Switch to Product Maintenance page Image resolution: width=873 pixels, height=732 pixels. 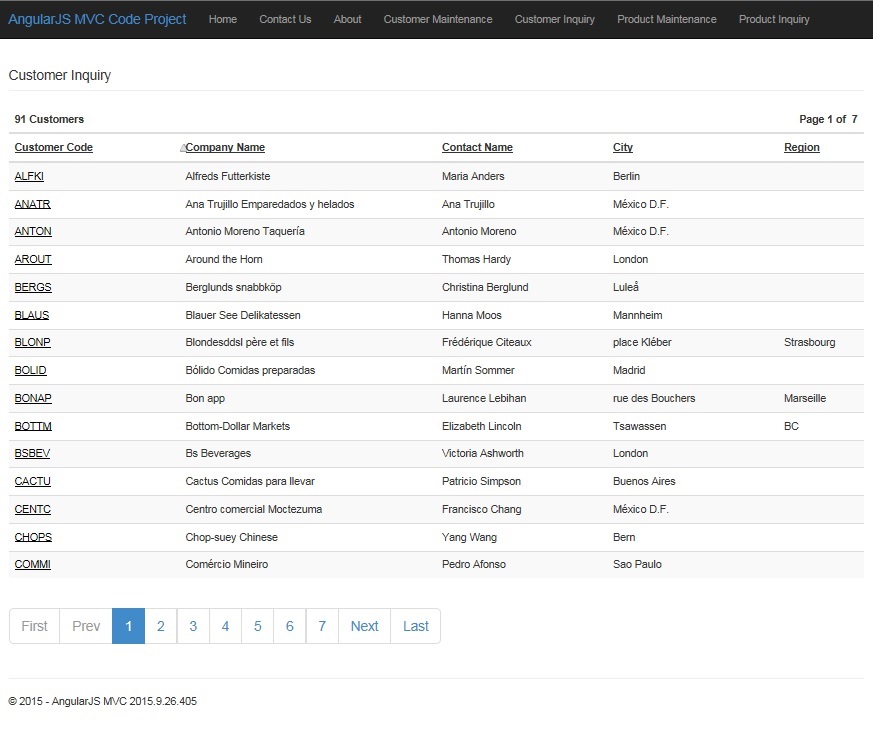(666, 19)
